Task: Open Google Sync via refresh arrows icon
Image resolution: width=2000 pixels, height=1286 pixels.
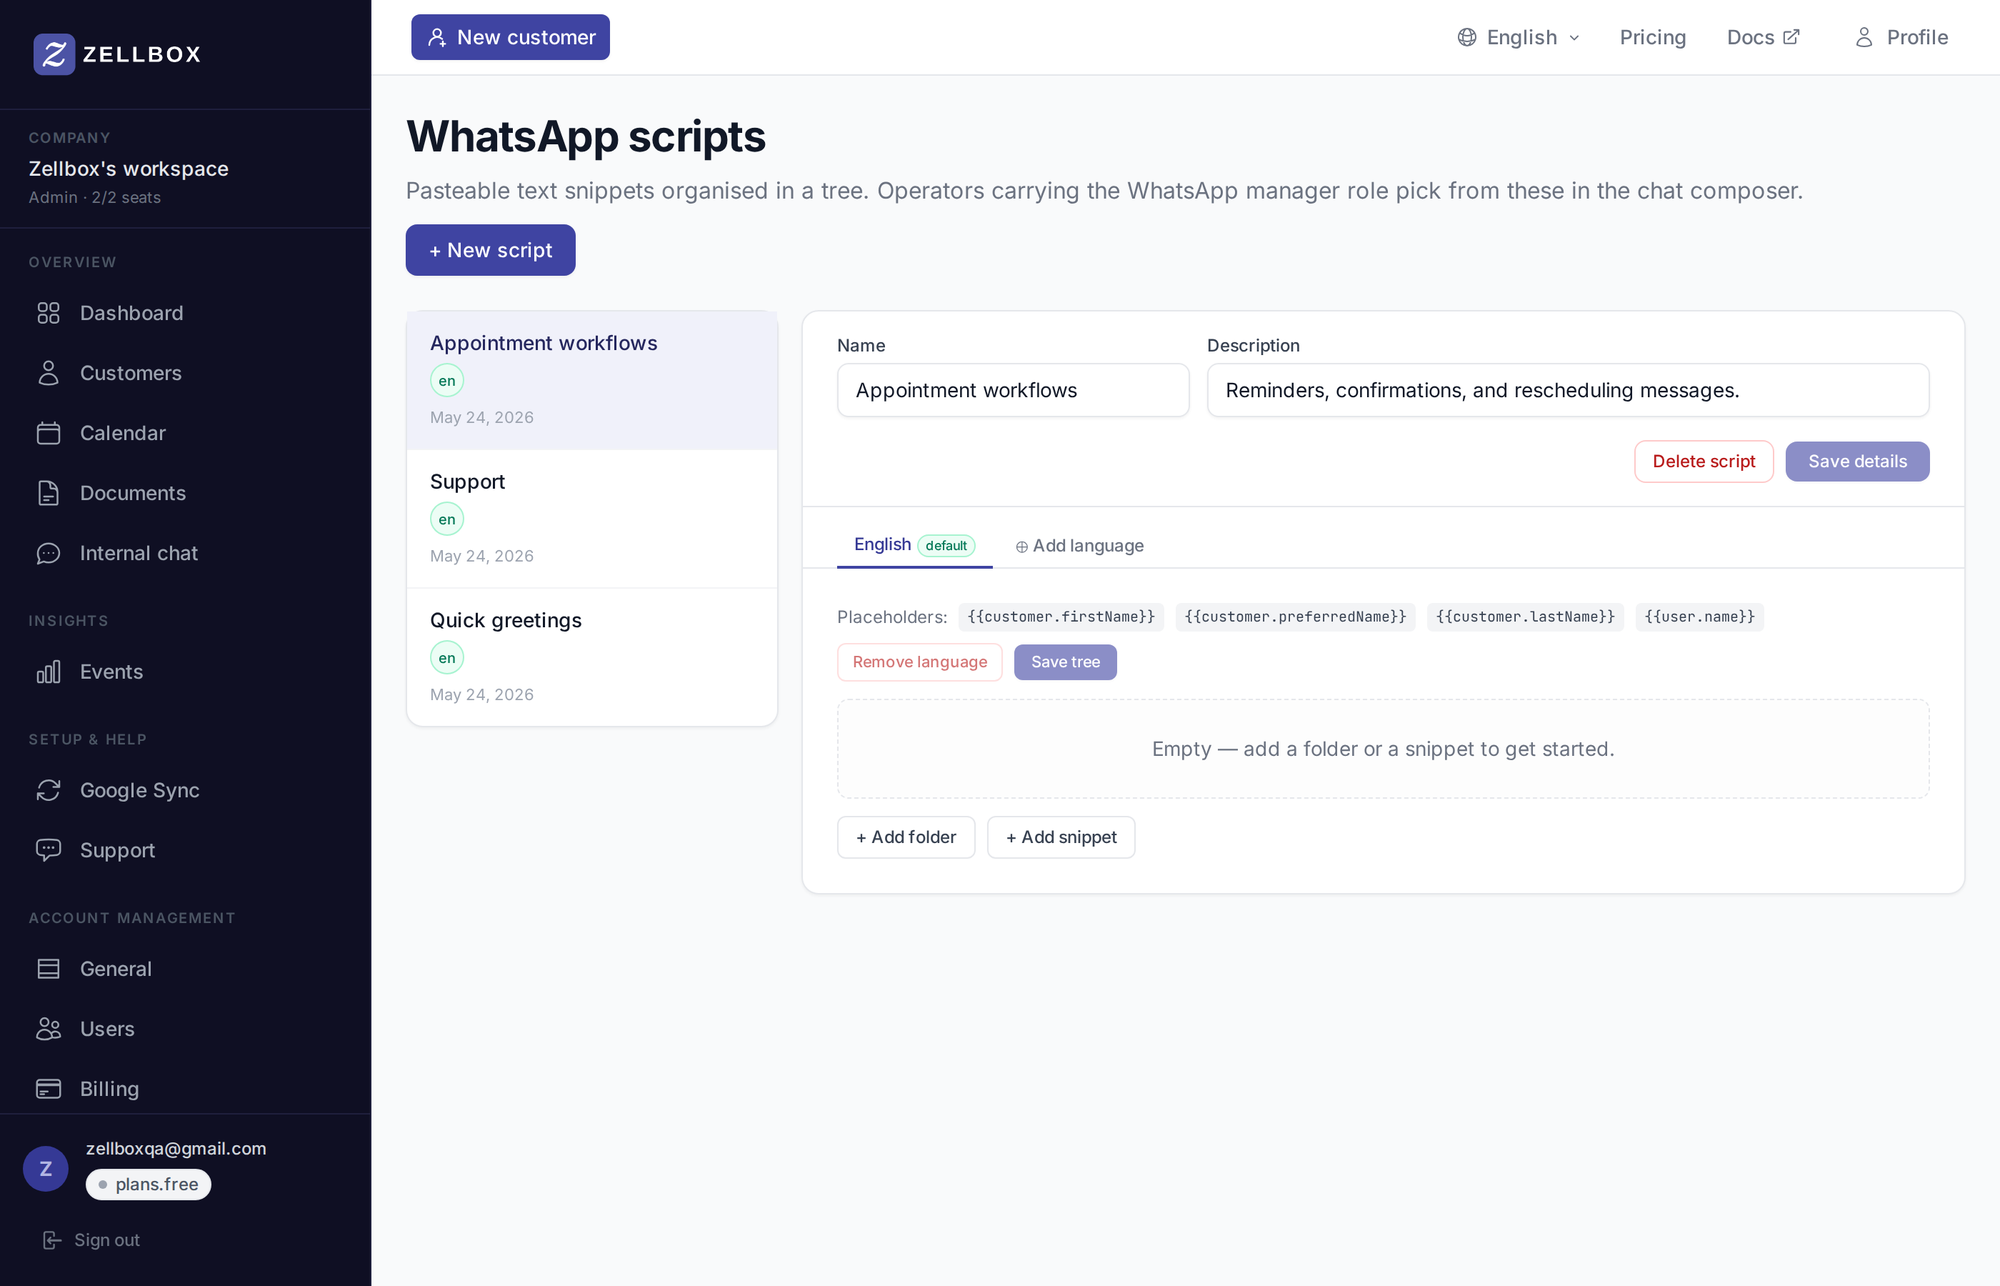Action: [48, 790]
